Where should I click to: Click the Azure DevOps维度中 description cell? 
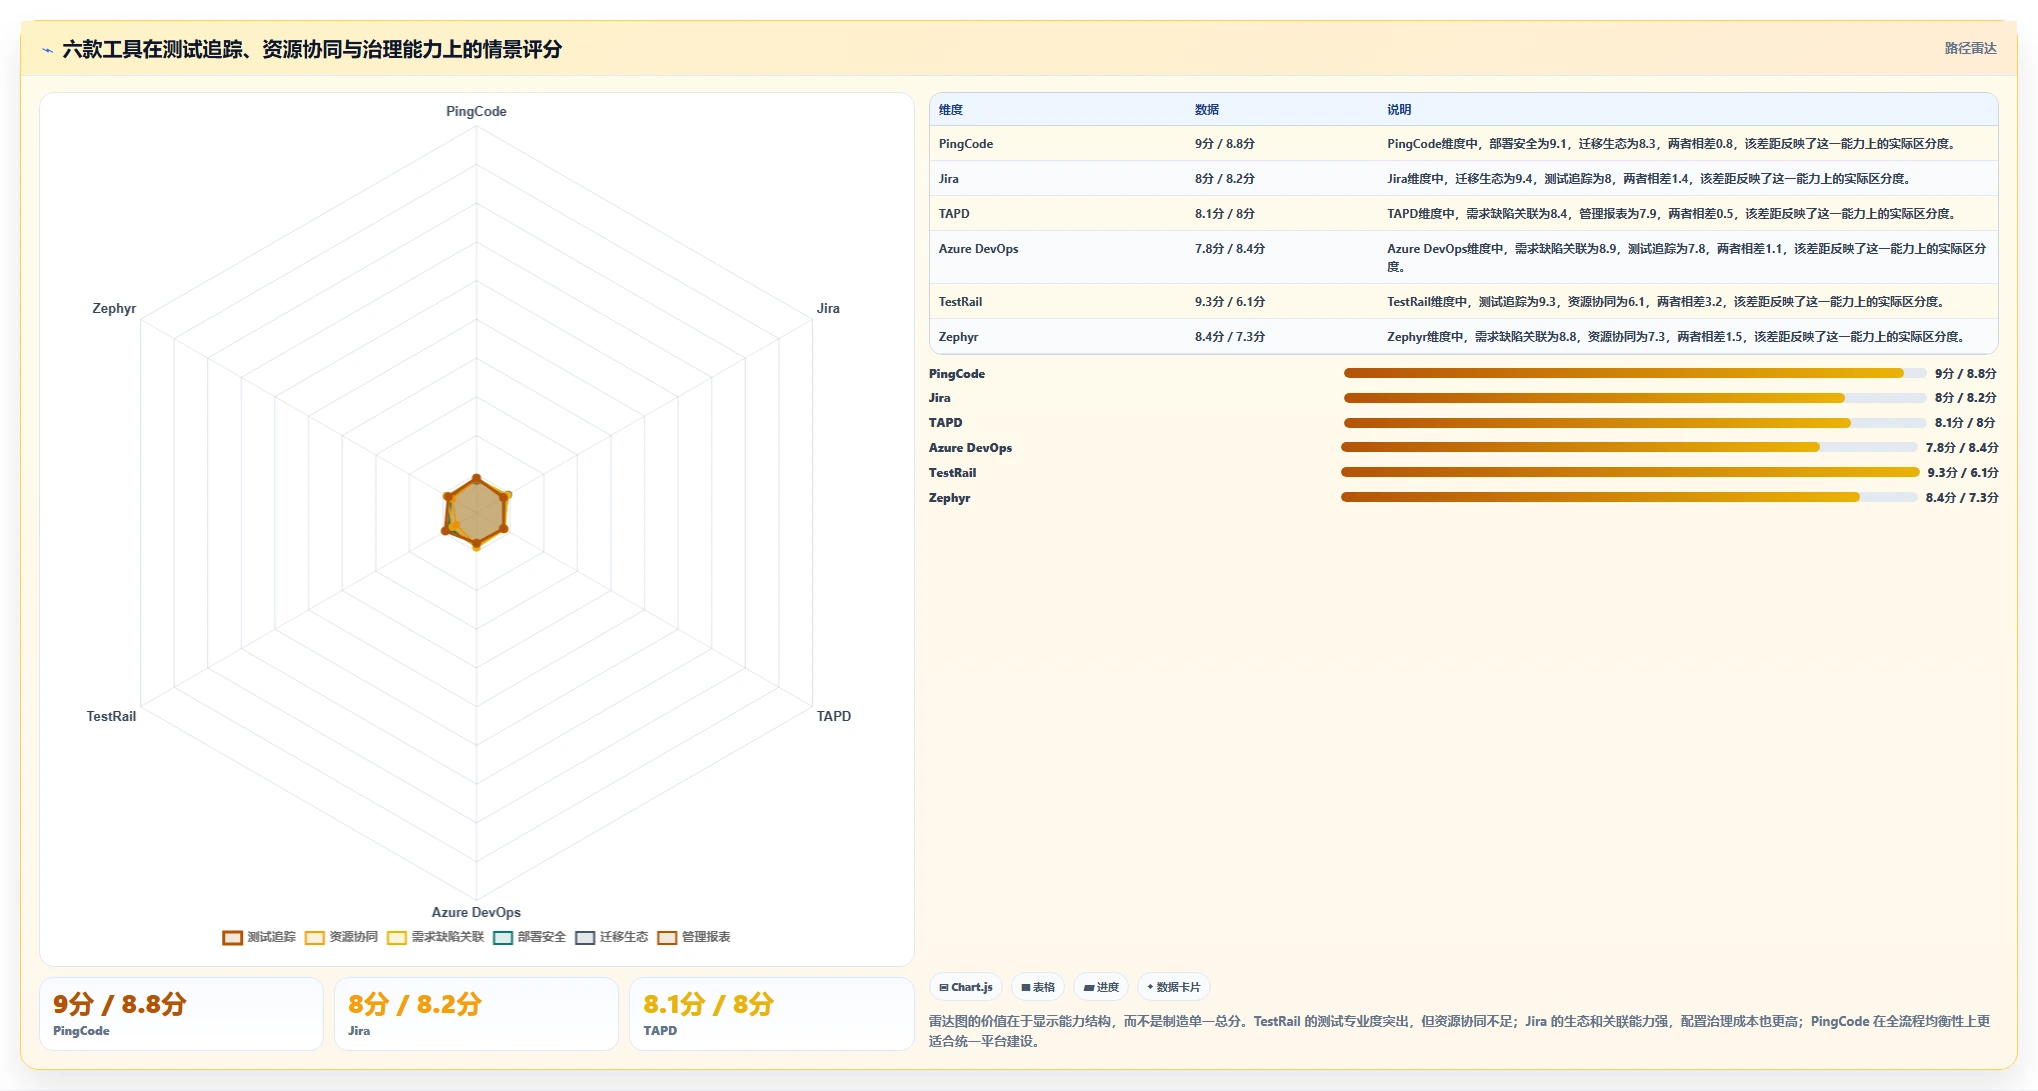click(1687, 258)
